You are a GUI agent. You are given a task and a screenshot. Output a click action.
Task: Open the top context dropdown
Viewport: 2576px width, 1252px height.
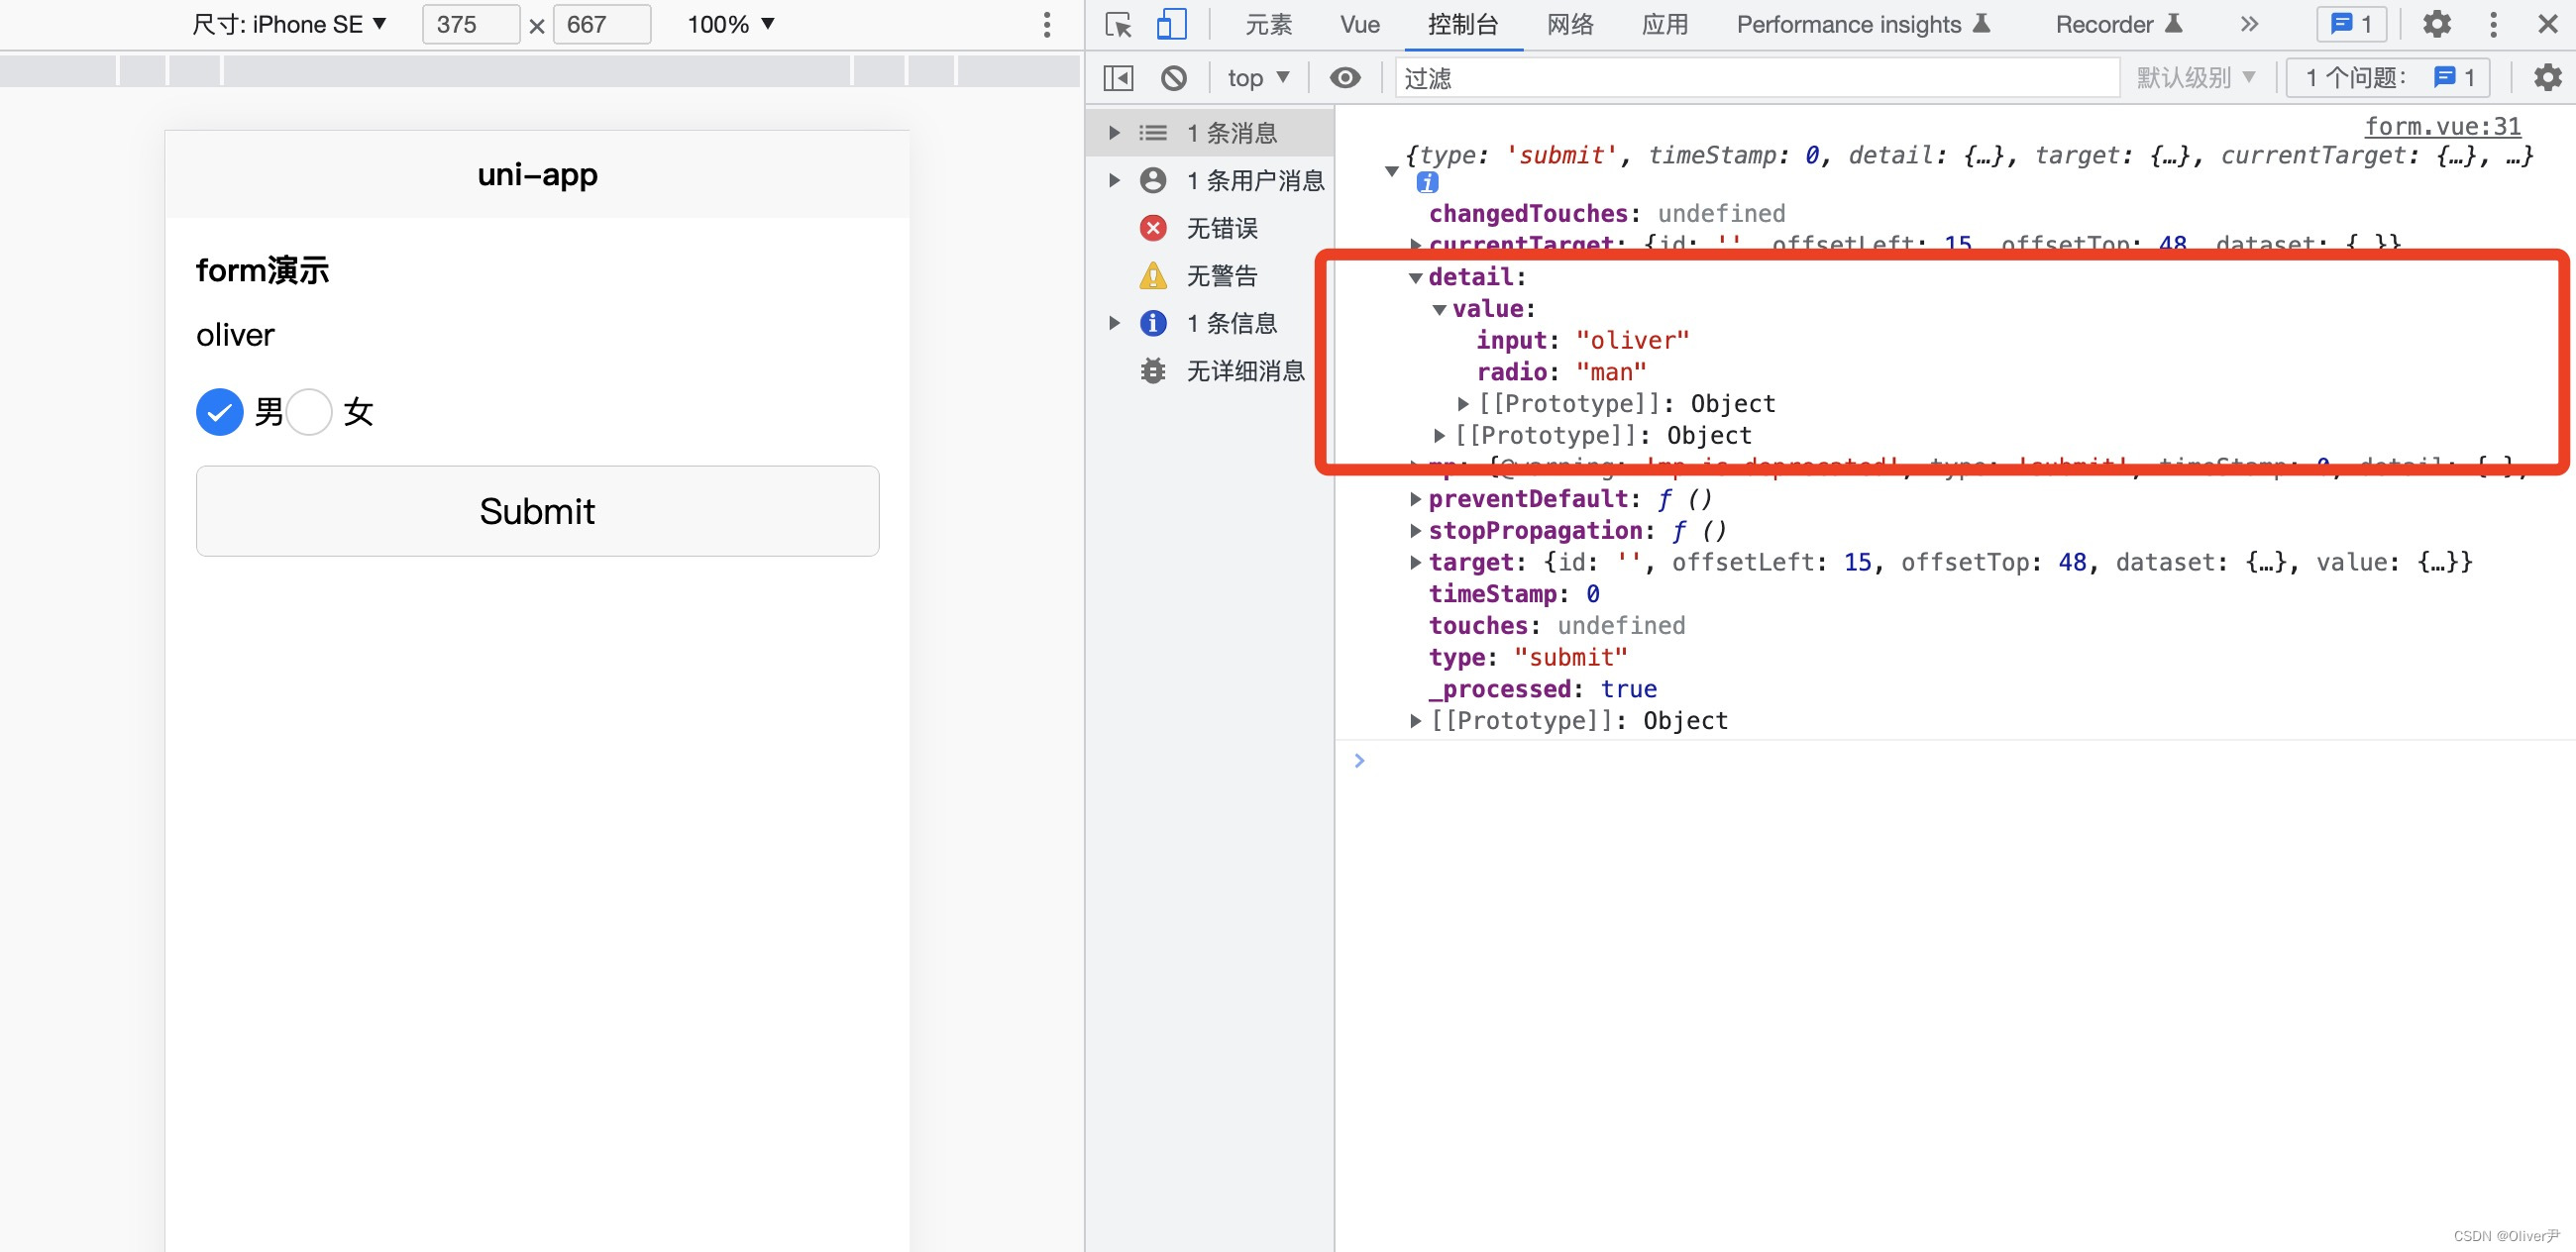pyautogui.click(x=1257, y=77)
